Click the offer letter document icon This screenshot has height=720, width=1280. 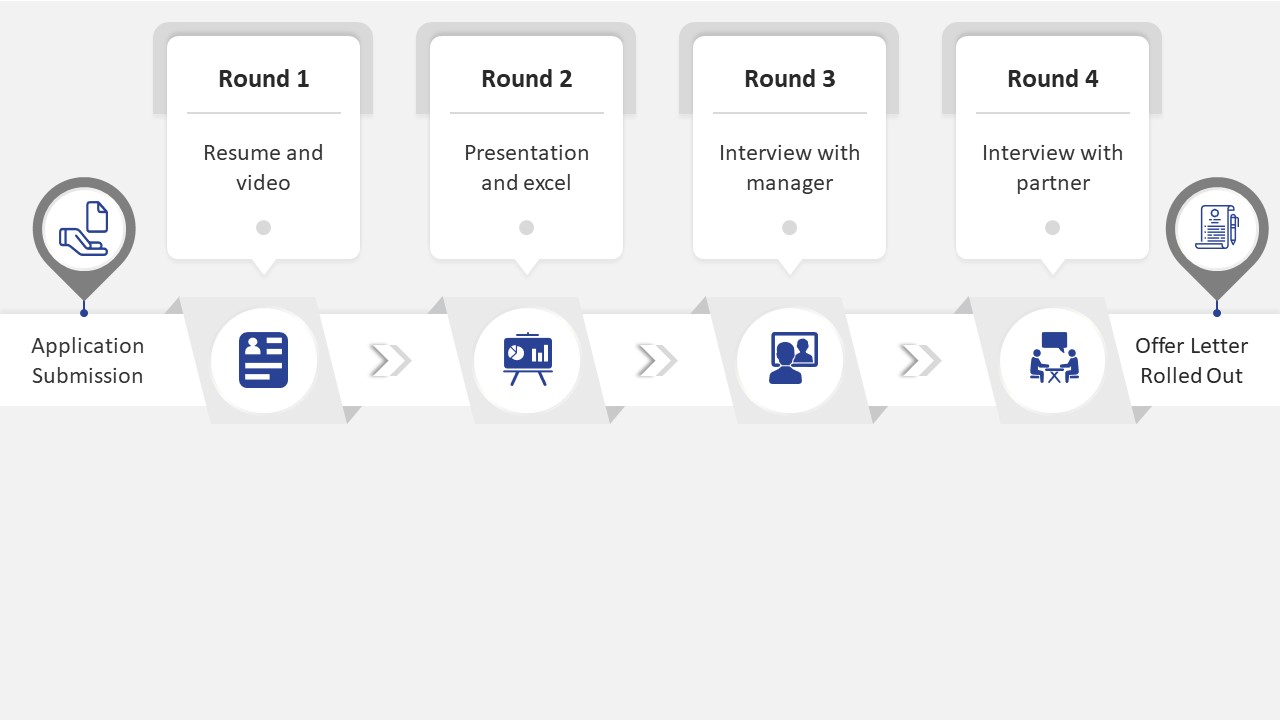1216,228
